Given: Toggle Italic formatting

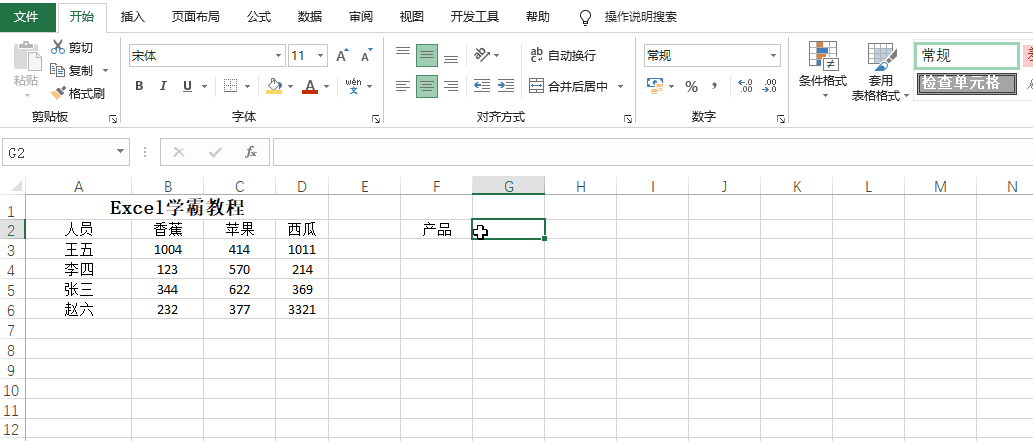Looking at the screenshot, I should click(163, 86).
